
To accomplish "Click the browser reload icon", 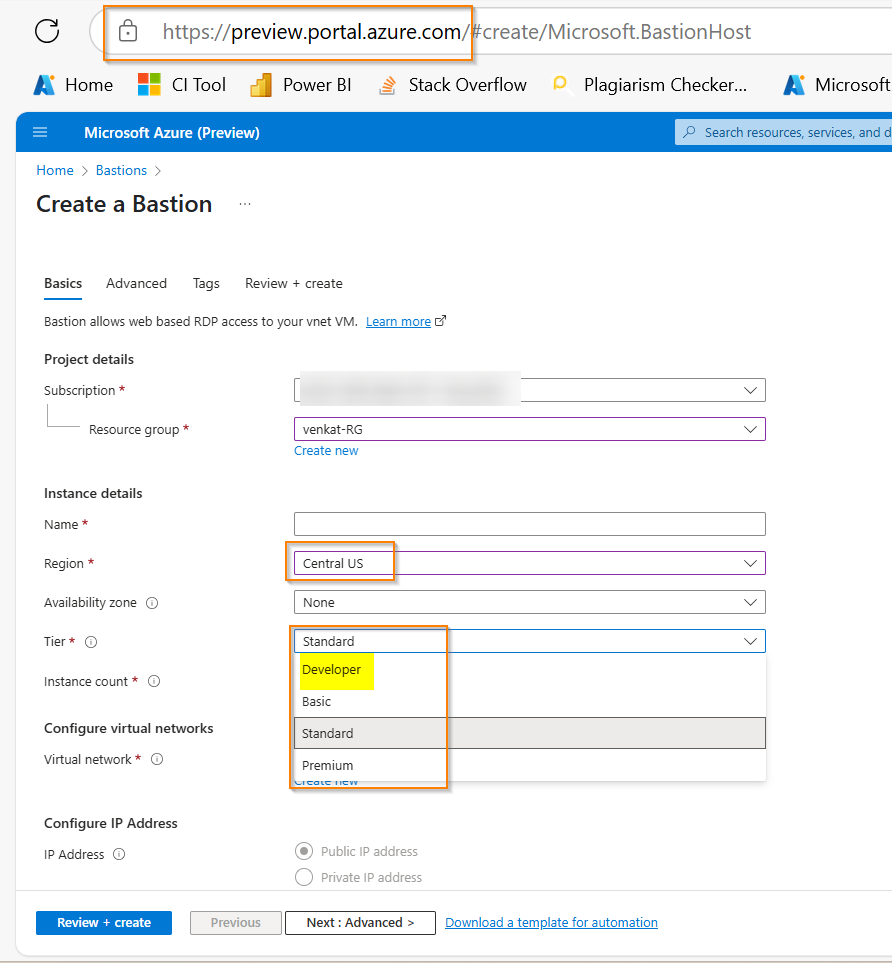I will [x=47, y=31].
